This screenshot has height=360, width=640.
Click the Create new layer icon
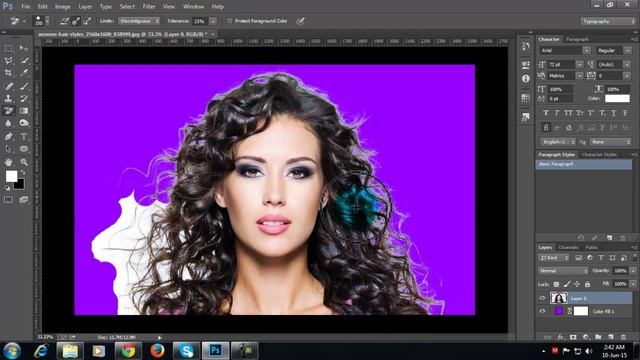611,337
